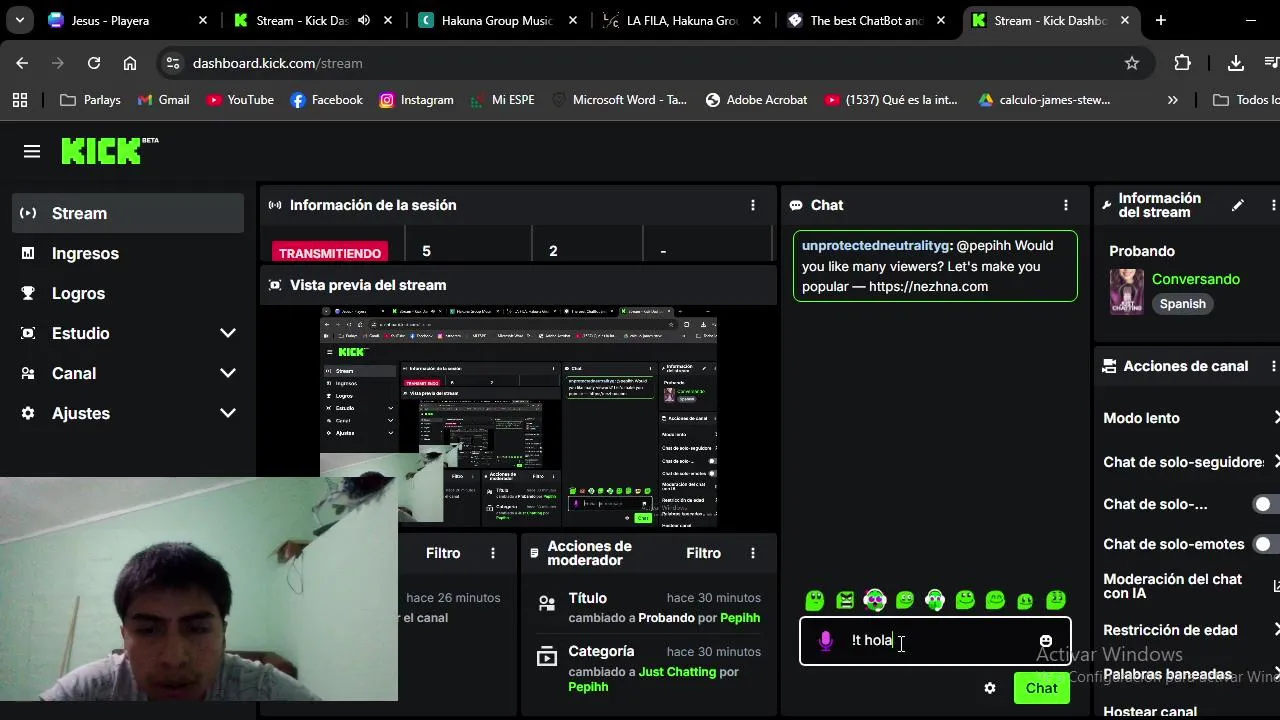Go to Ingresos in the sidebar
The image size is (1280, 720).
[x=128, y=253]
